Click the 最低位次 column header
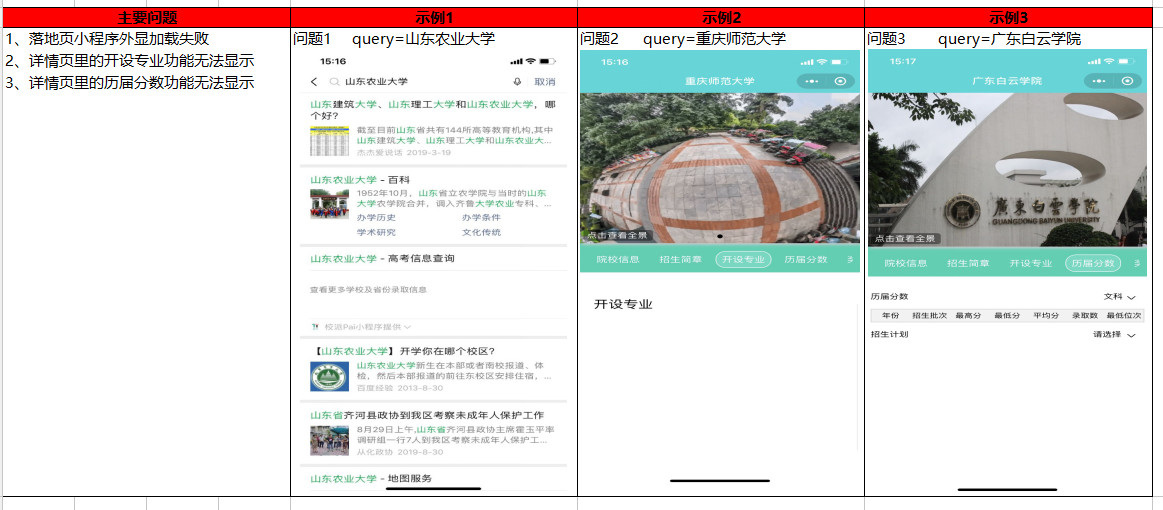 point(1124,316)
